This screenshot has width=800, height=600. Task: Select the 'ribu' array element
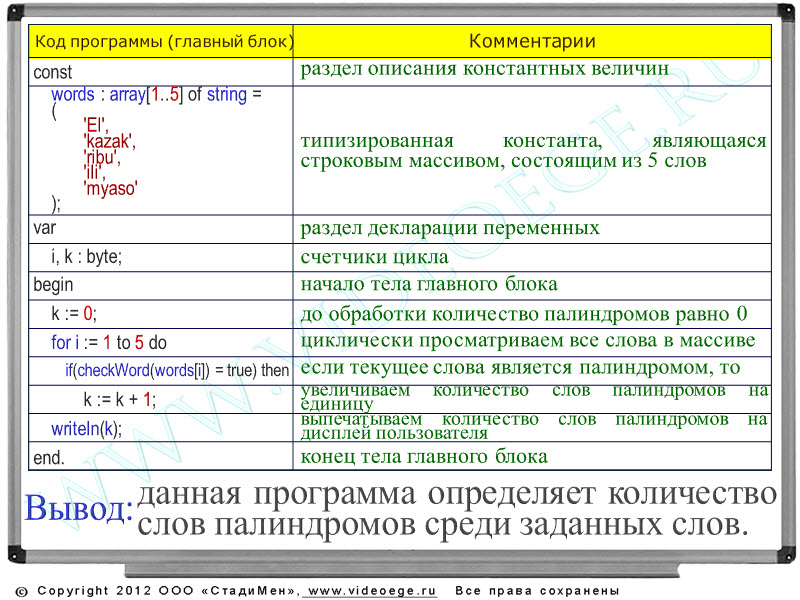(x=102, y=157)
